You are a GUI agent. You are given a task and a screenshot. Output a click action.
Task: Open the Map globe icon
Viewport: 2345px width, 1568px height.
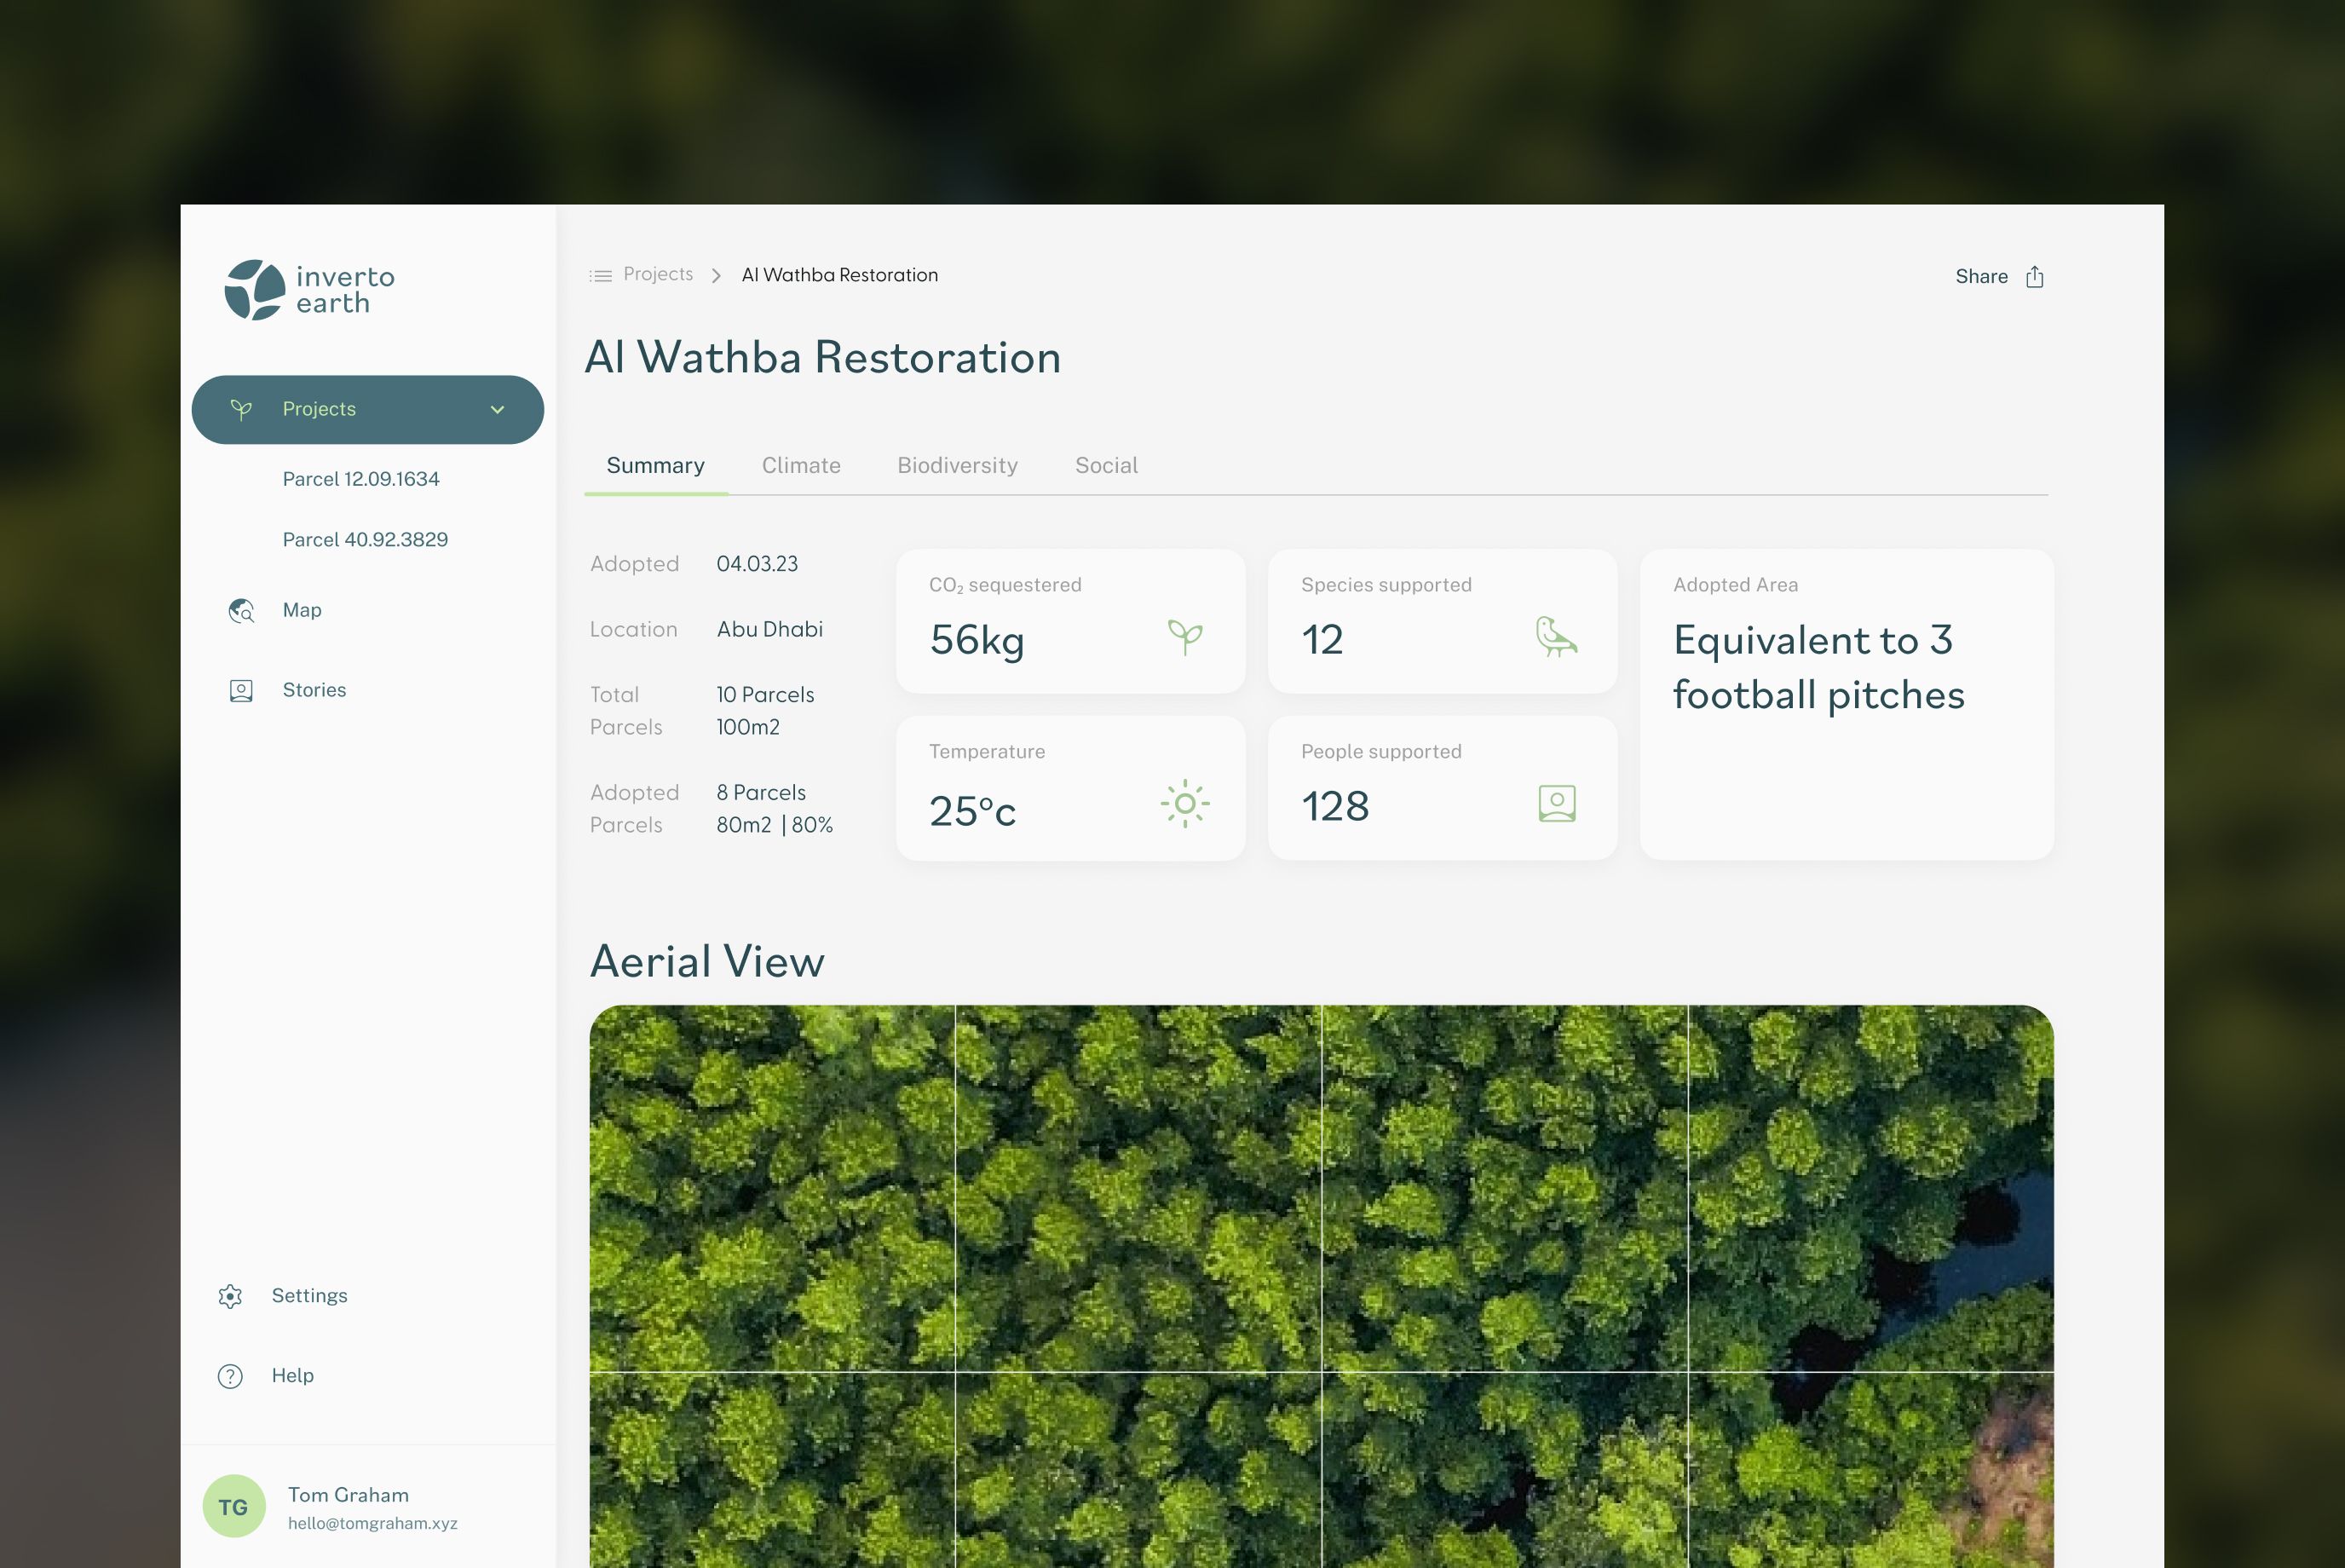(x=241, y=610)
